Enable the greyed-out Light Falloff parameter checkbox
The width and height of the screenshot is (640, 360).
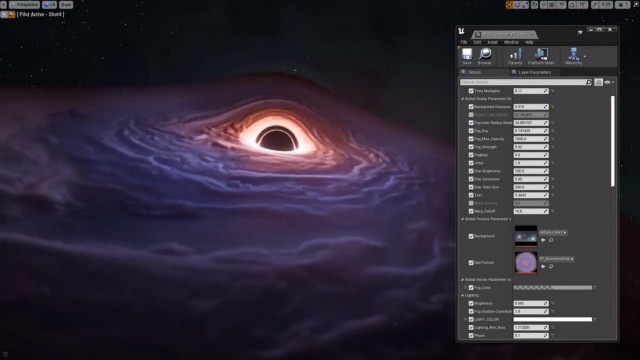pos(471,115)
